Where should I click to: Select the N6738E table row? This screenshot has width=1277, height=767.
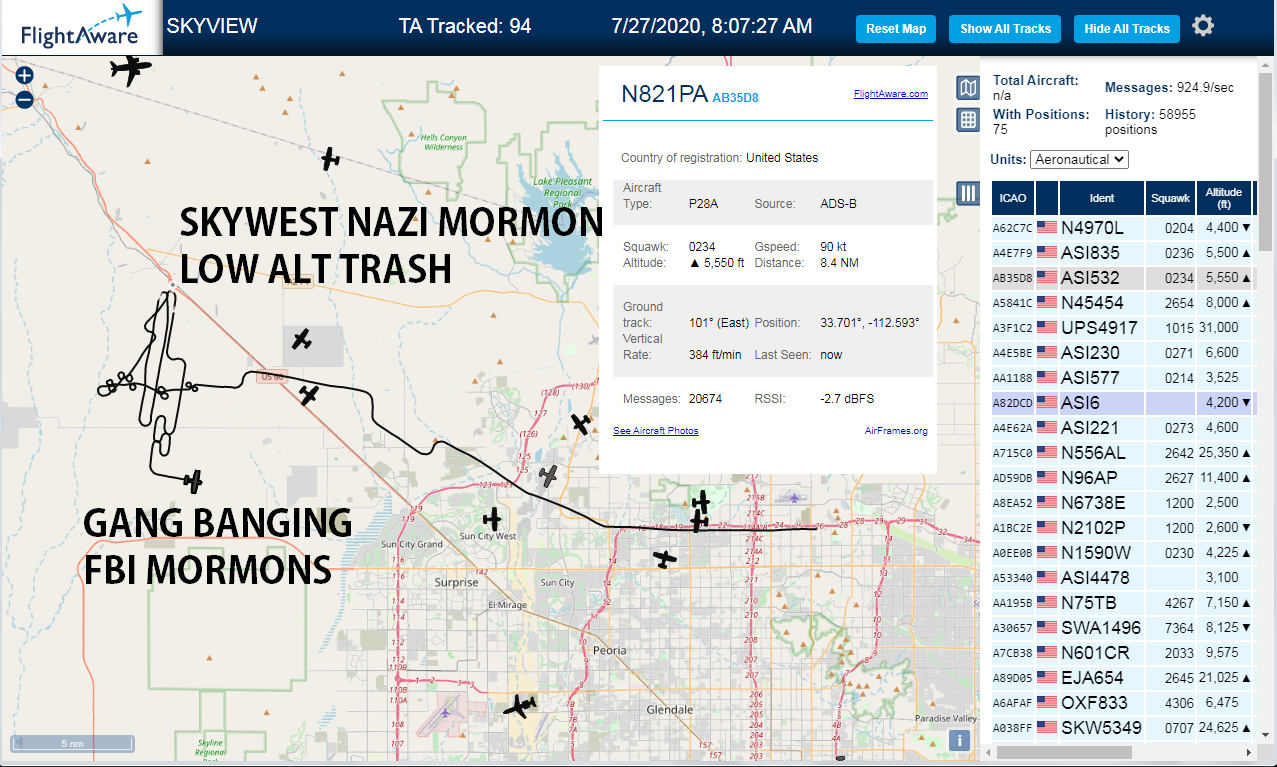(x=1123, y=503)
